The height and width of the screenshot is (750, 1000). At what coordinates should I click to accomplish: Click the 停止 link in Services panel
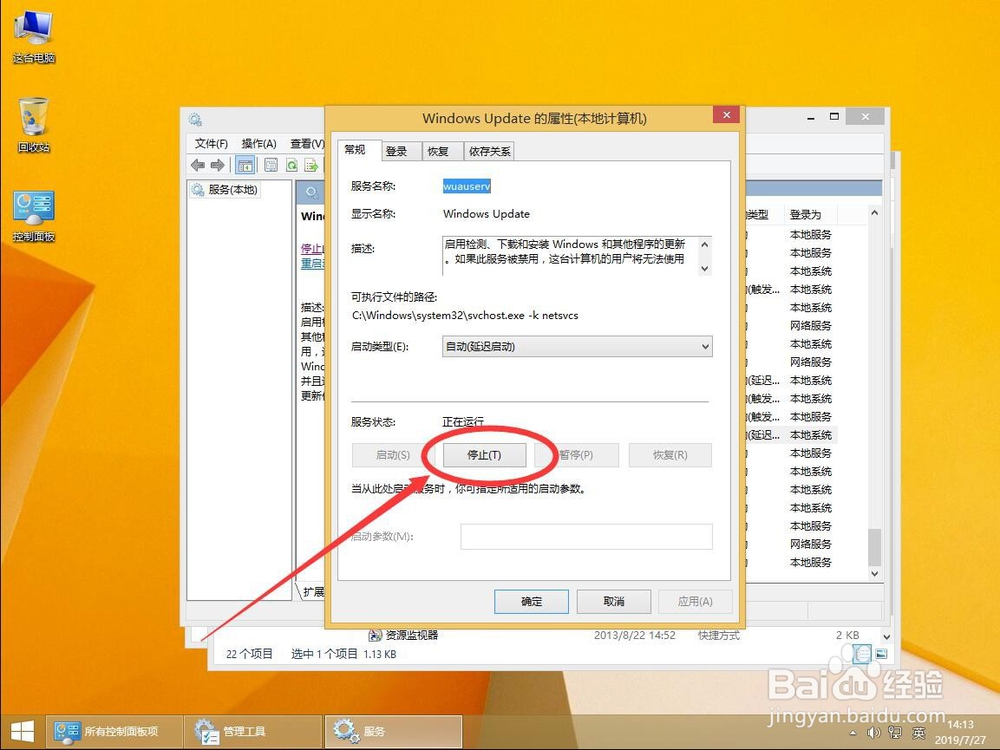point(312,248)
